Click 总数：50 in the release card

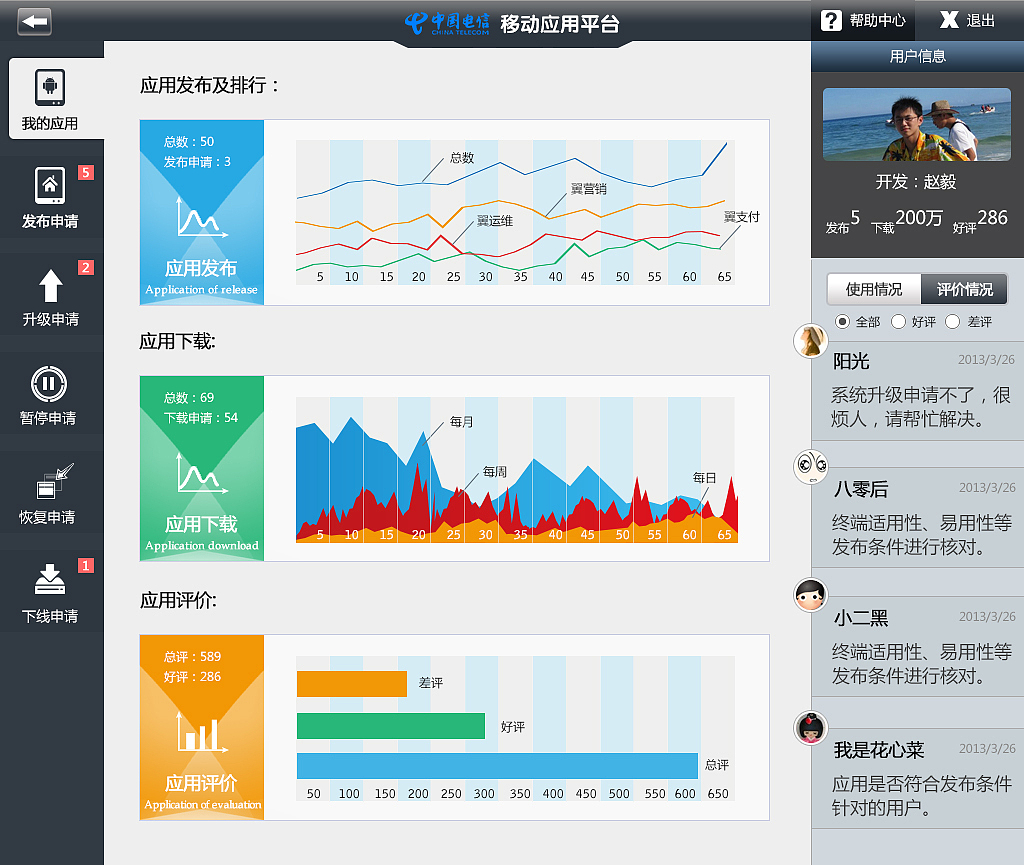189,142
